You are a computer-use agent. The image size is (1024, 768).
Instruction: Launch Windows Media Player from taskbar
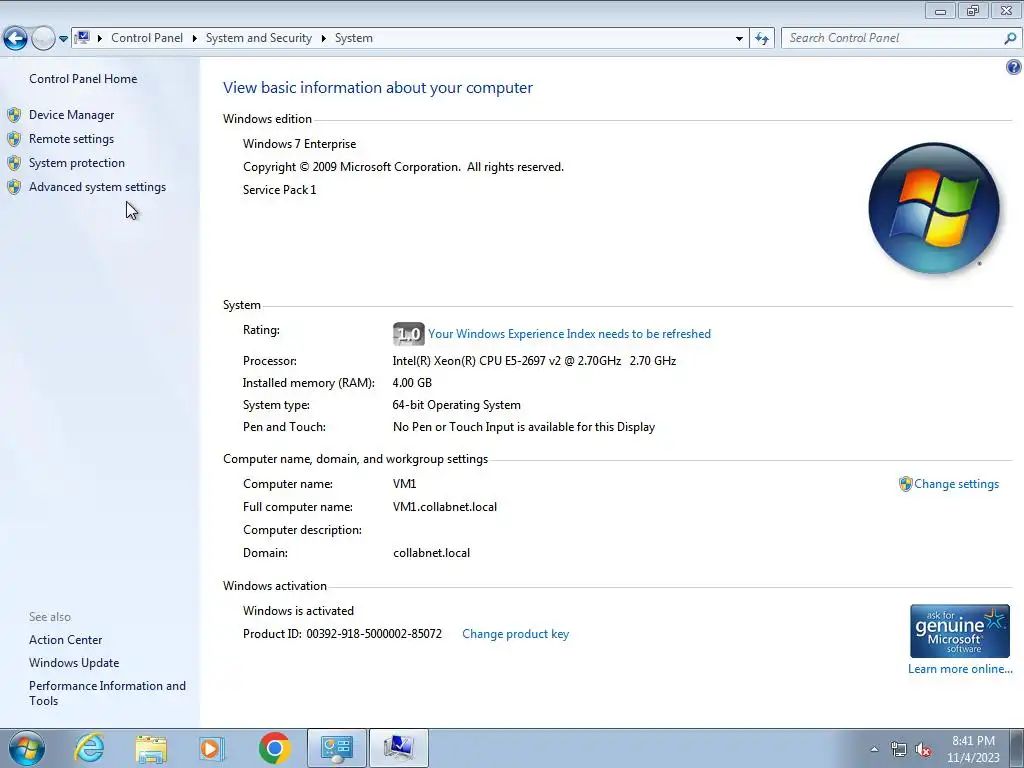click(211, 749)
